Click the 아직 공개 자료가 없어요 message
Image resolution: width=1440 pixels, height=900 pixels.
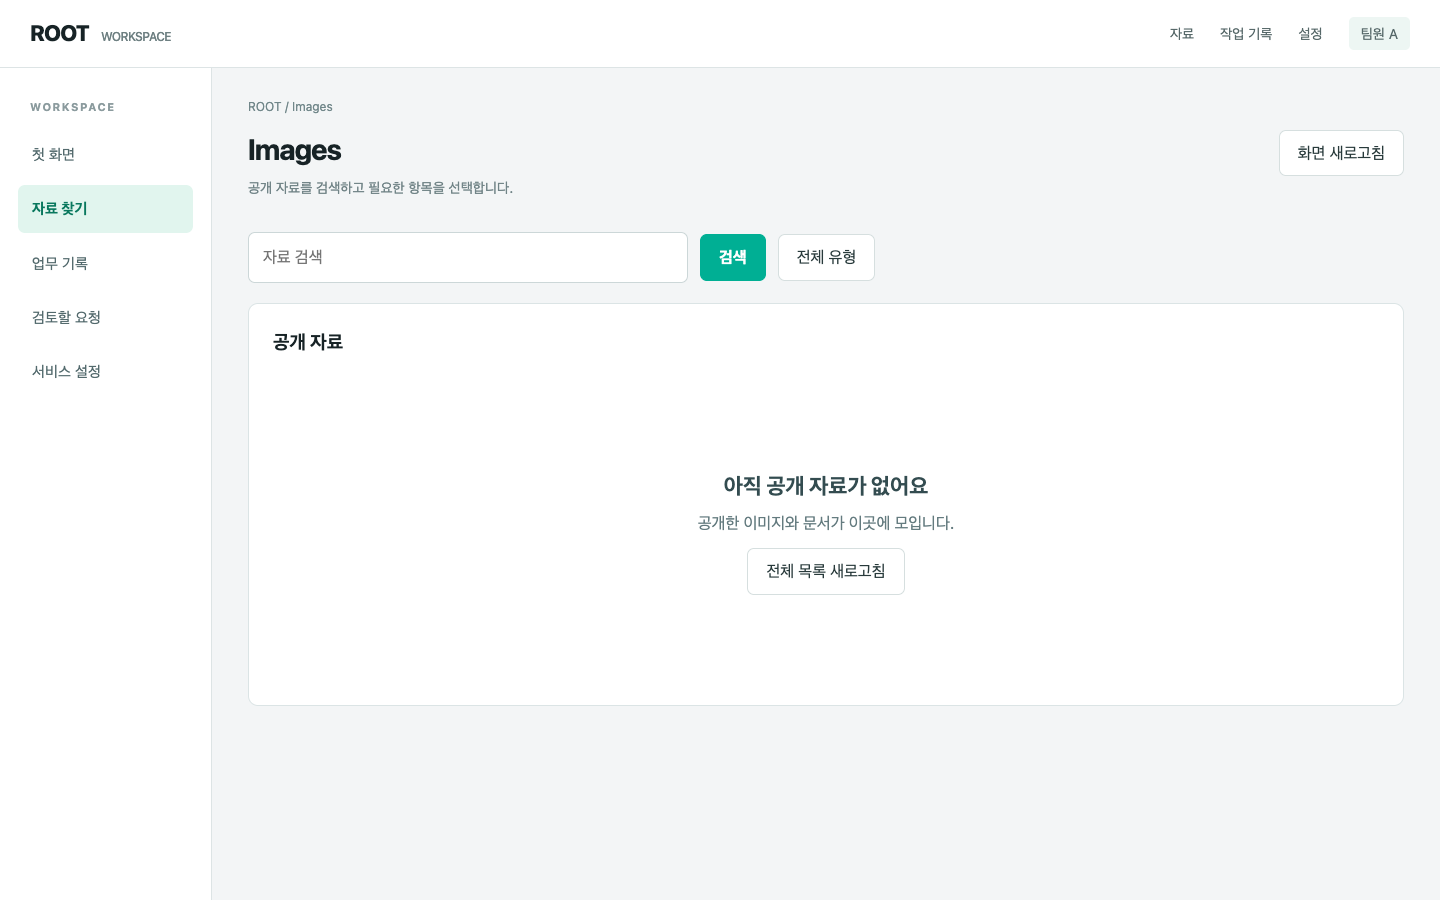[x=826, y=486]
